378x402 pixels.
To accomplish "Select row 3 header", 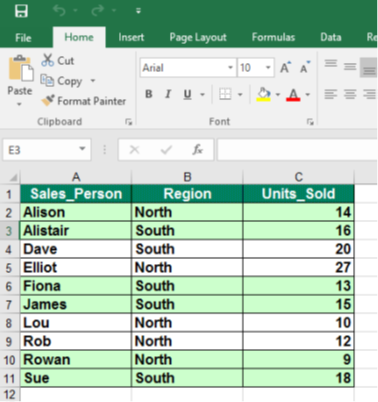I will 9,231.
